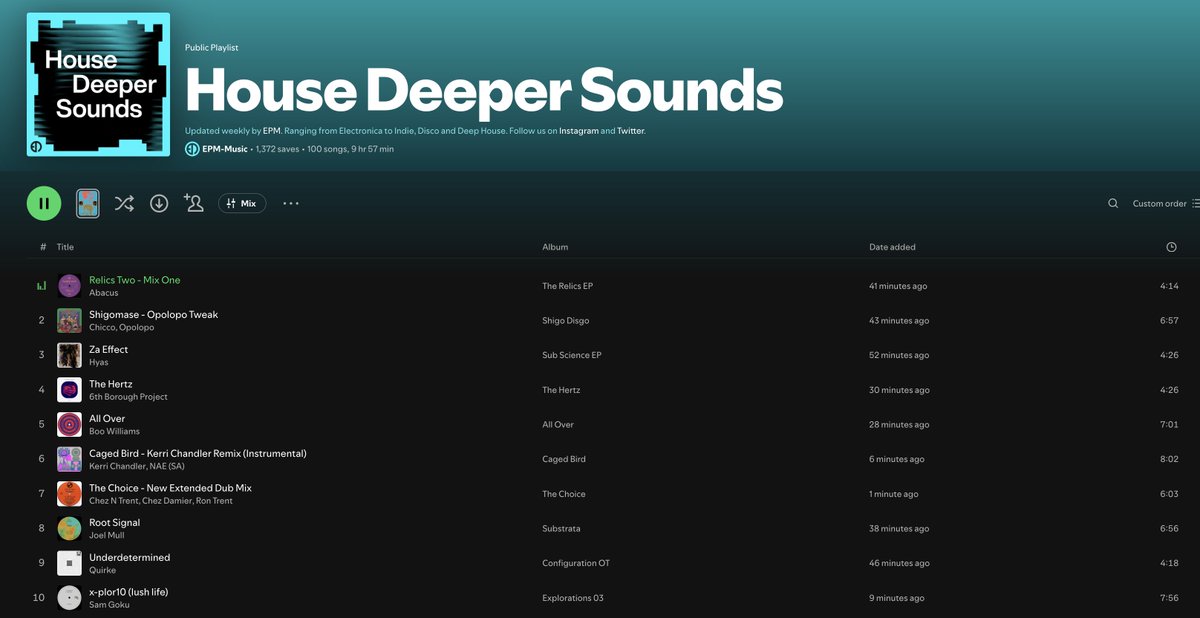Click the Caged Bird track artwork

coord(69,459)
